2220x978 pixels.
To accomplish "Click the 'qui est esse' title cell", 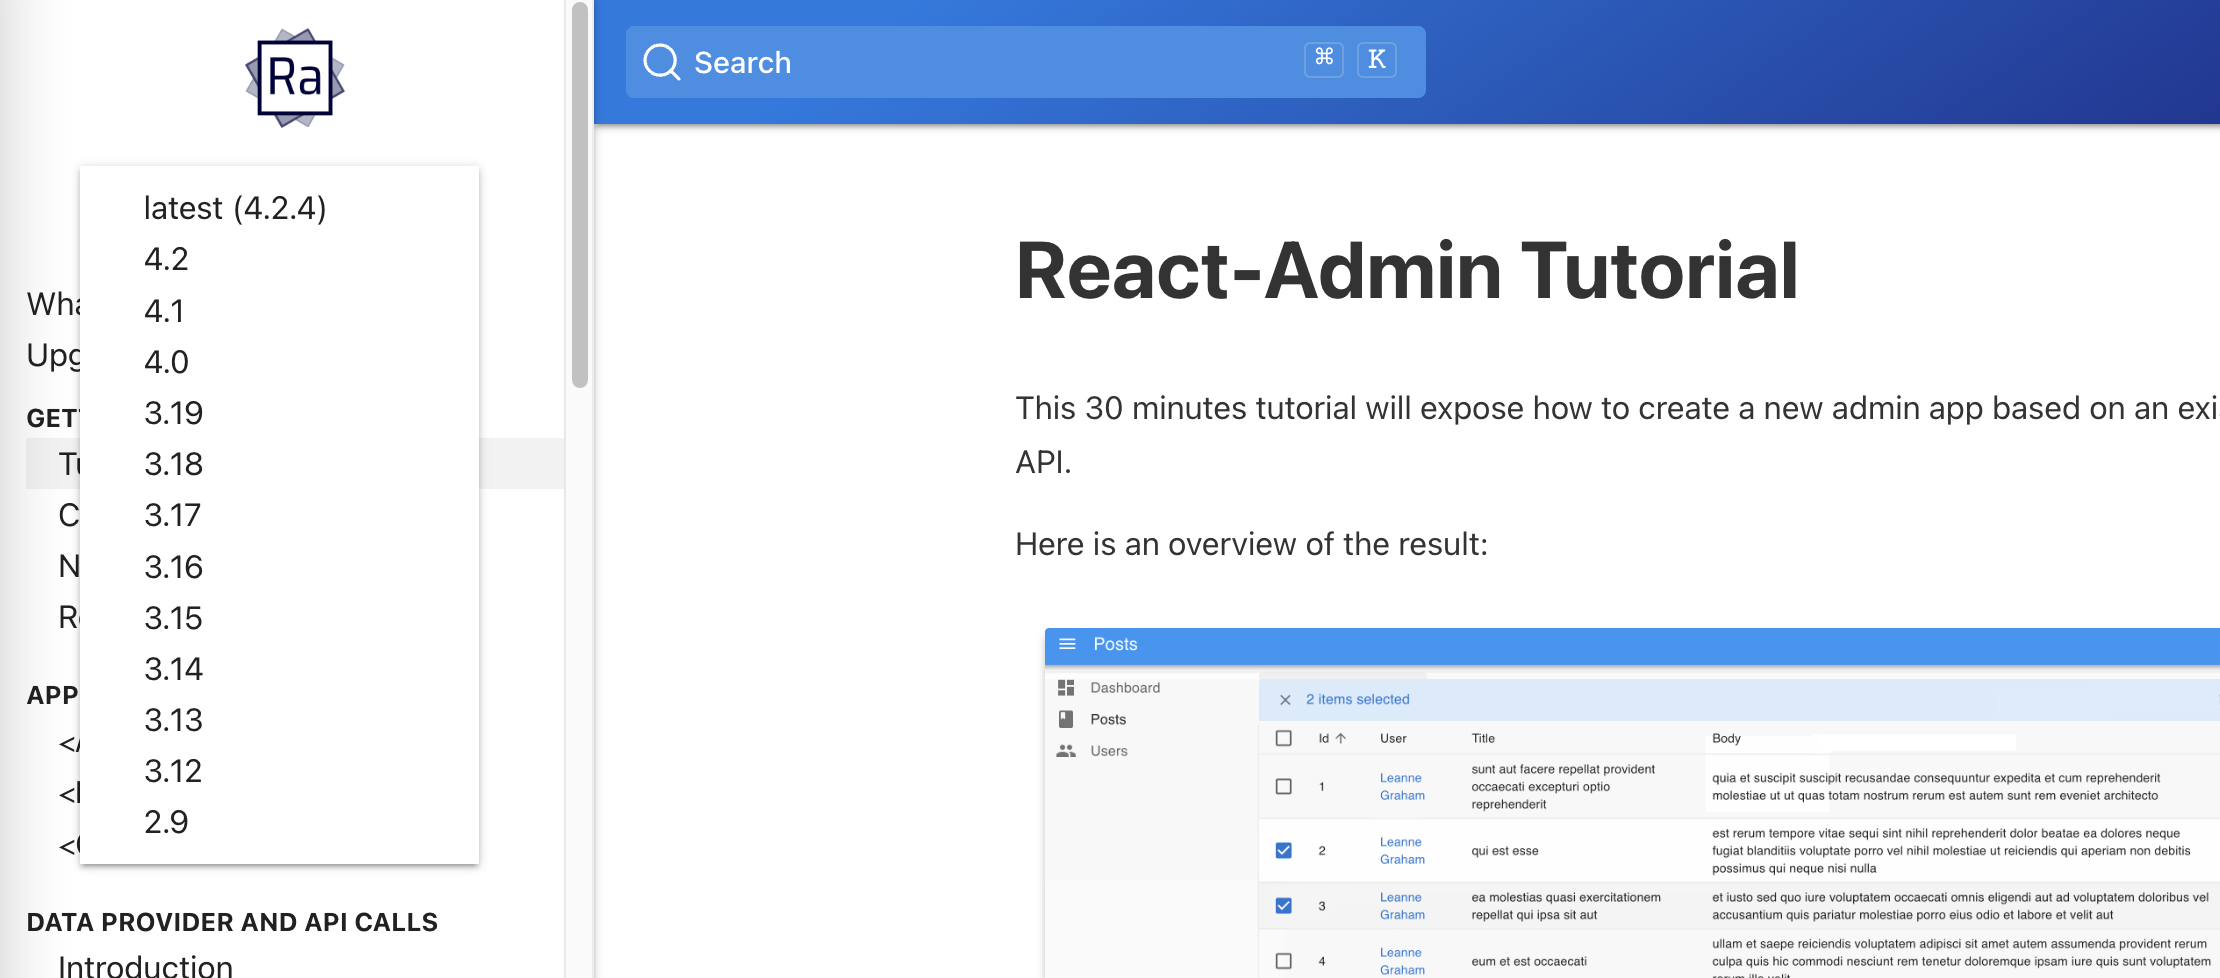I will pyautogui.click(x=1505, y=851).
